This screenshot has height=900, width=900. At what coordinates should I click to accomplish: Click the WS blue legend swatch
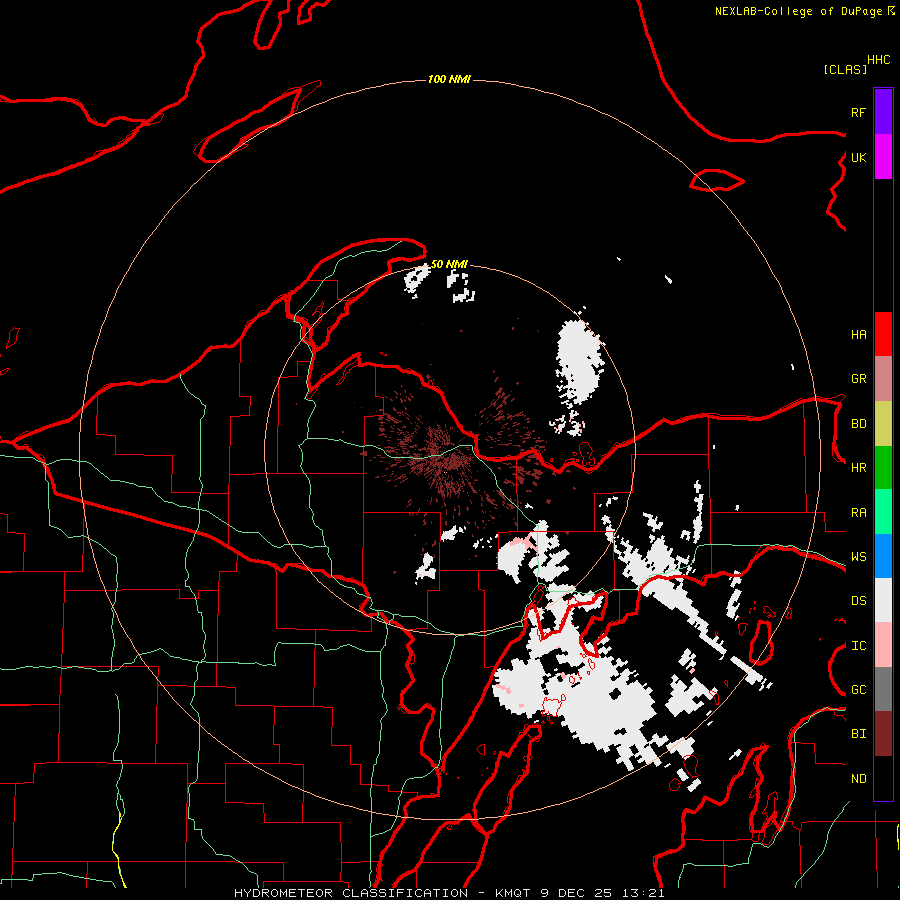pyautogui.click(x=883, y=556)
